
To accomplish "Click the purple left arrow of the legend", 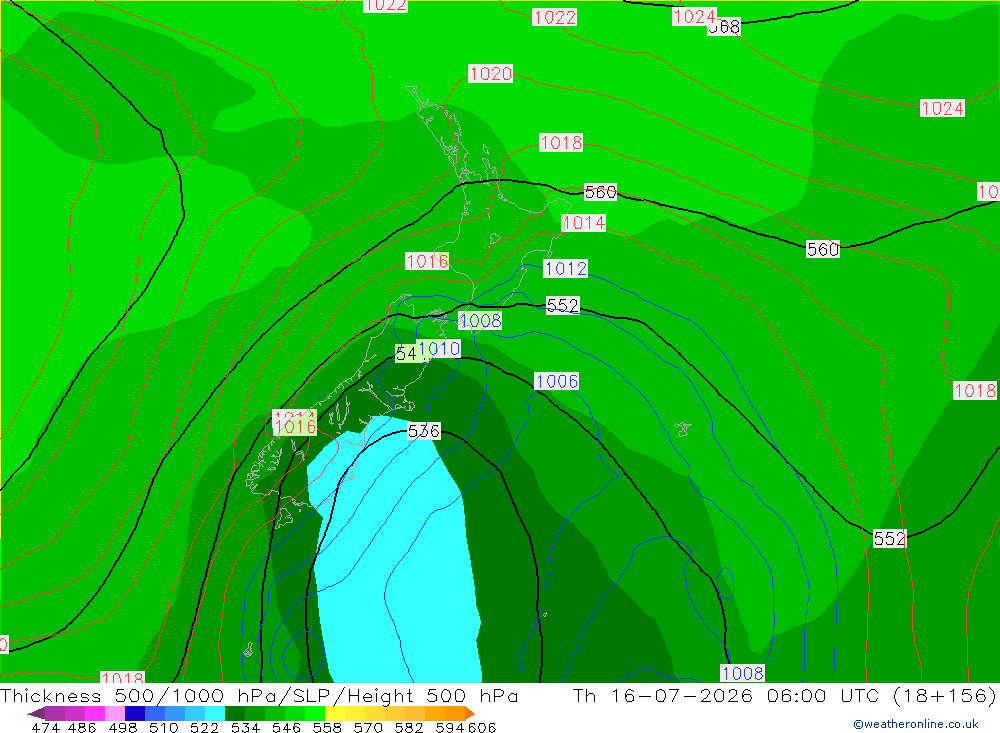I will (x=36, y=713).
